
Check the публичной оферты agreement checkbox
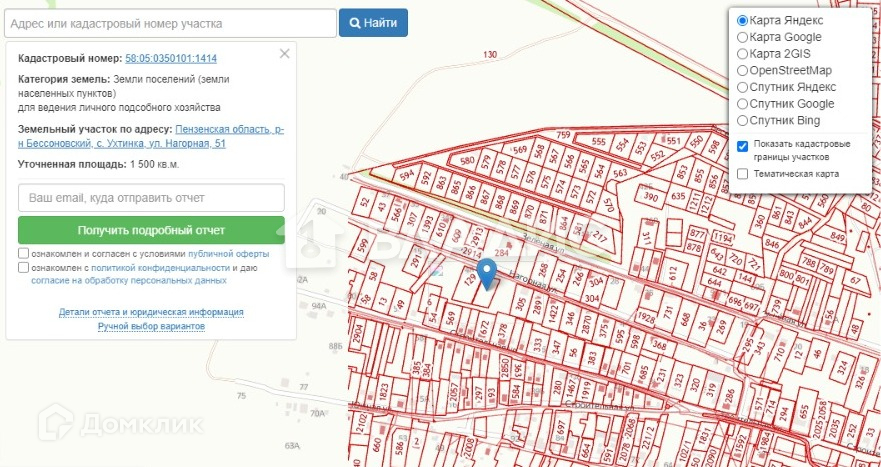click(x=23, y=253)
